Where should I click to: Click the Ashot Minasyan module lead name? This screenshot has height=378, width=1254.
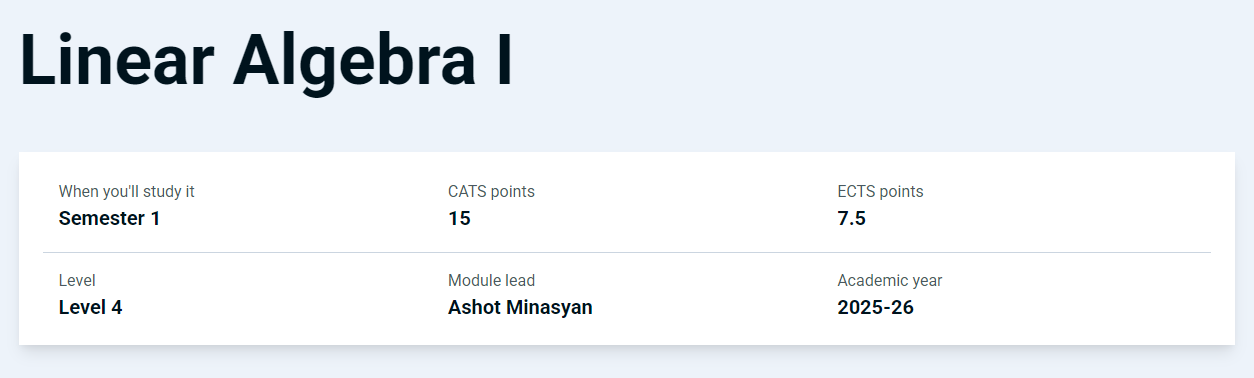[x=520, y=307]
